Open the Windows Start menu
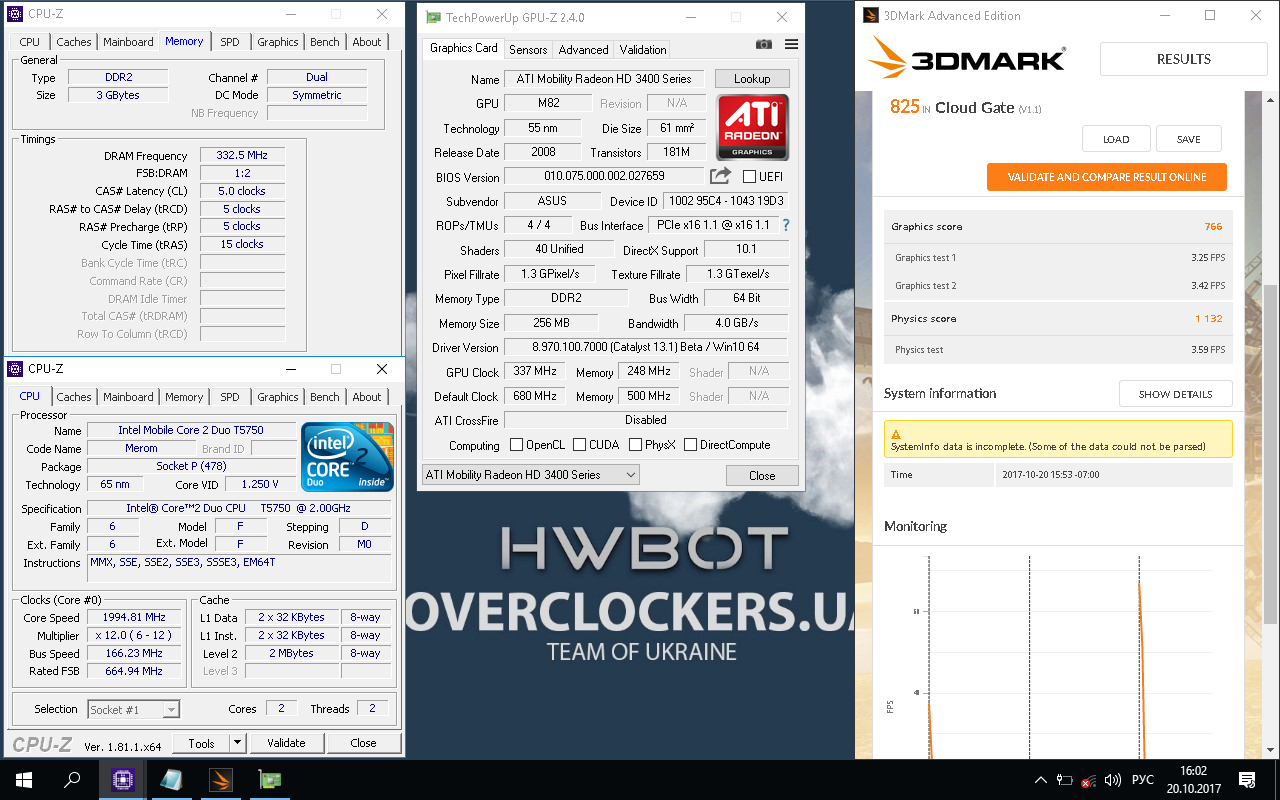 click(x=24, y=780)
